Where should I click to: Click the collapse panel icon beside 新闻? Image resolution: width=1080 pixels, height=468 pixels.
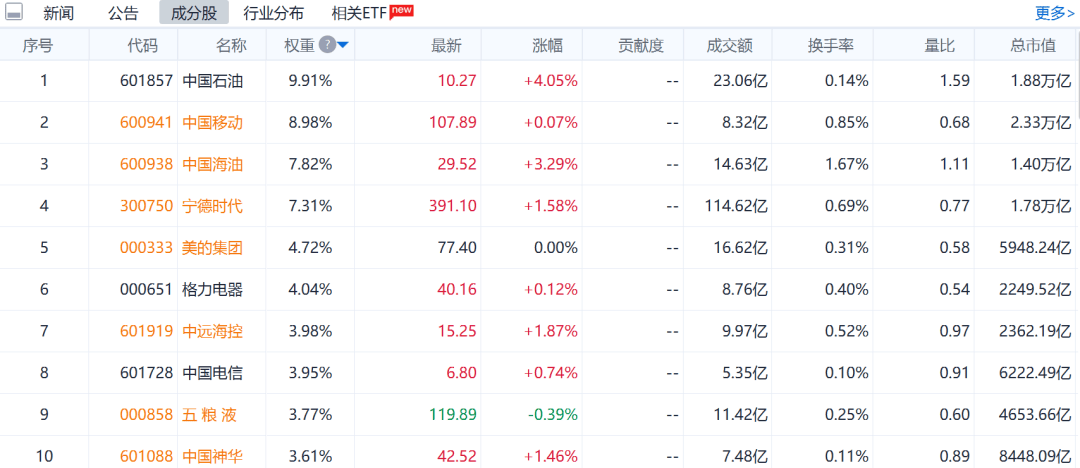tap(15, 13)
